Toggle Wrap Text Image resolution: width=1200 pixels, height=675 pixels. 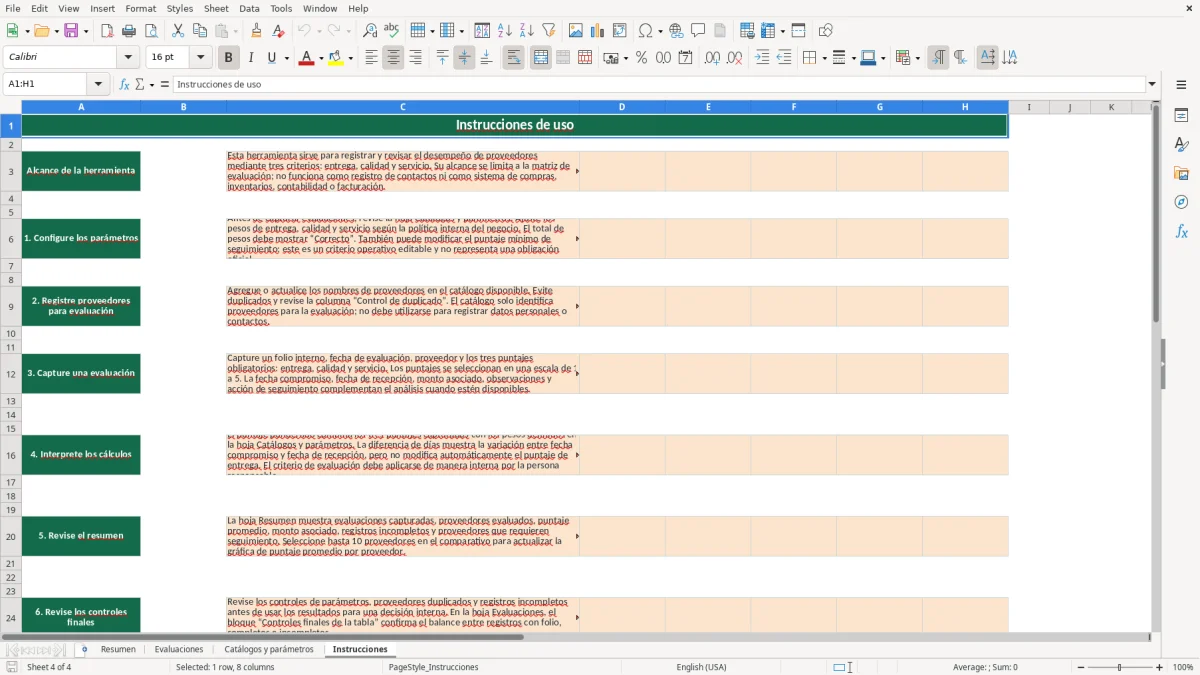(x=513, y=58)
